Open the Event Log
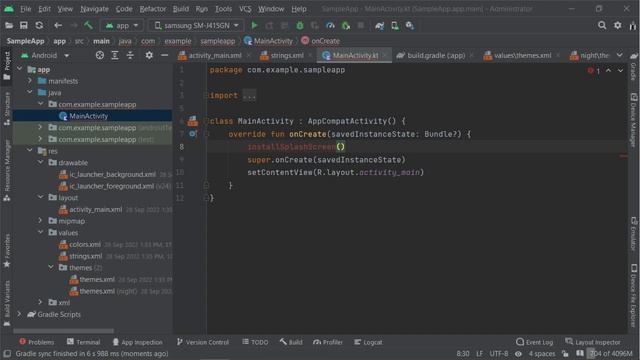640x360 pixels. [x=534, y=342]
